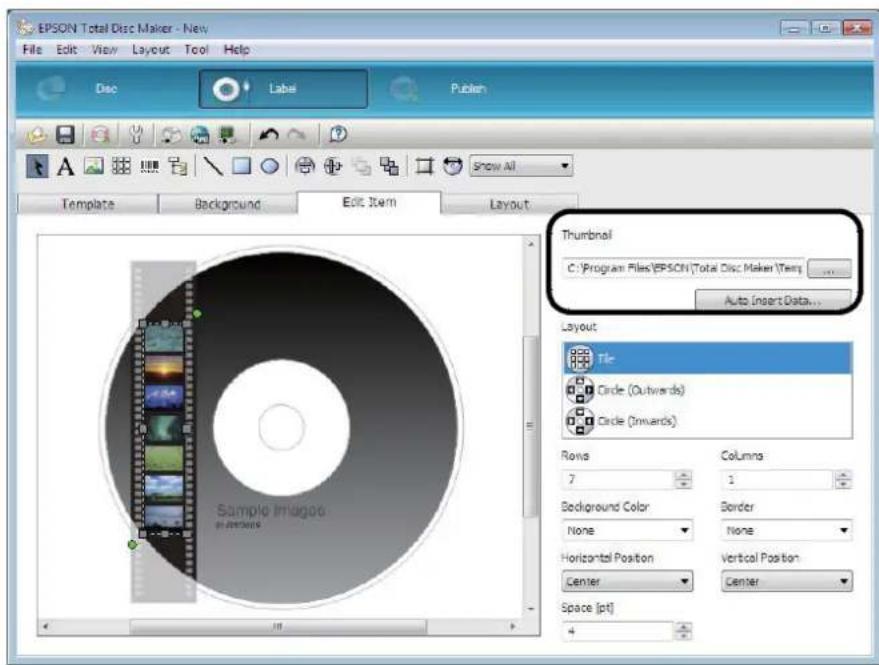This screenshot has width=879, height=665.
Task: Select the thumbnail grid tool
Action: [x=121, y=166]
